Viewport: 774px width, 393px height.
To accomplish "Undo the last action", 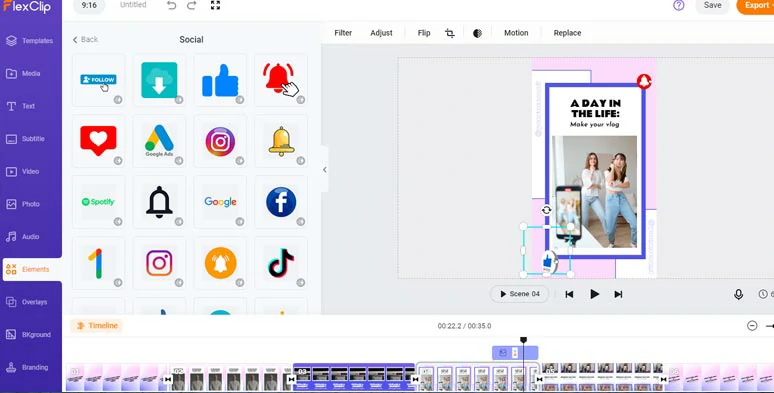I will point(171,5).
